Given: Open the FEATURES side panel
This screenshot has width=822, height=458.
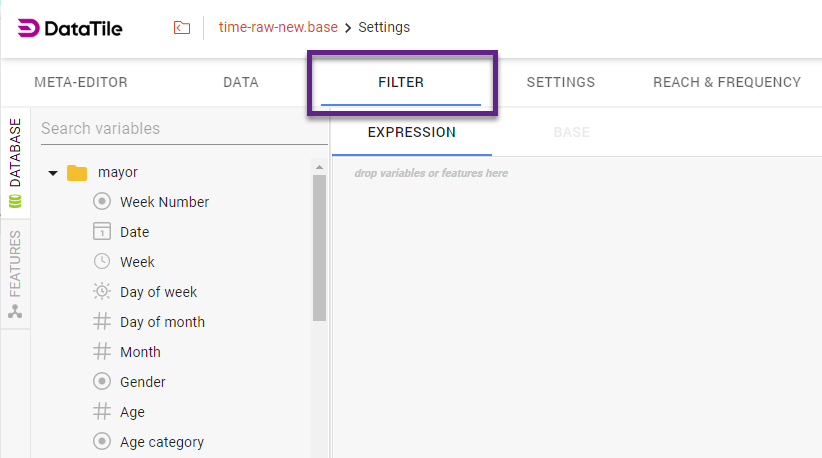Looking at the screenshot, I should click(x=15, y=274).
